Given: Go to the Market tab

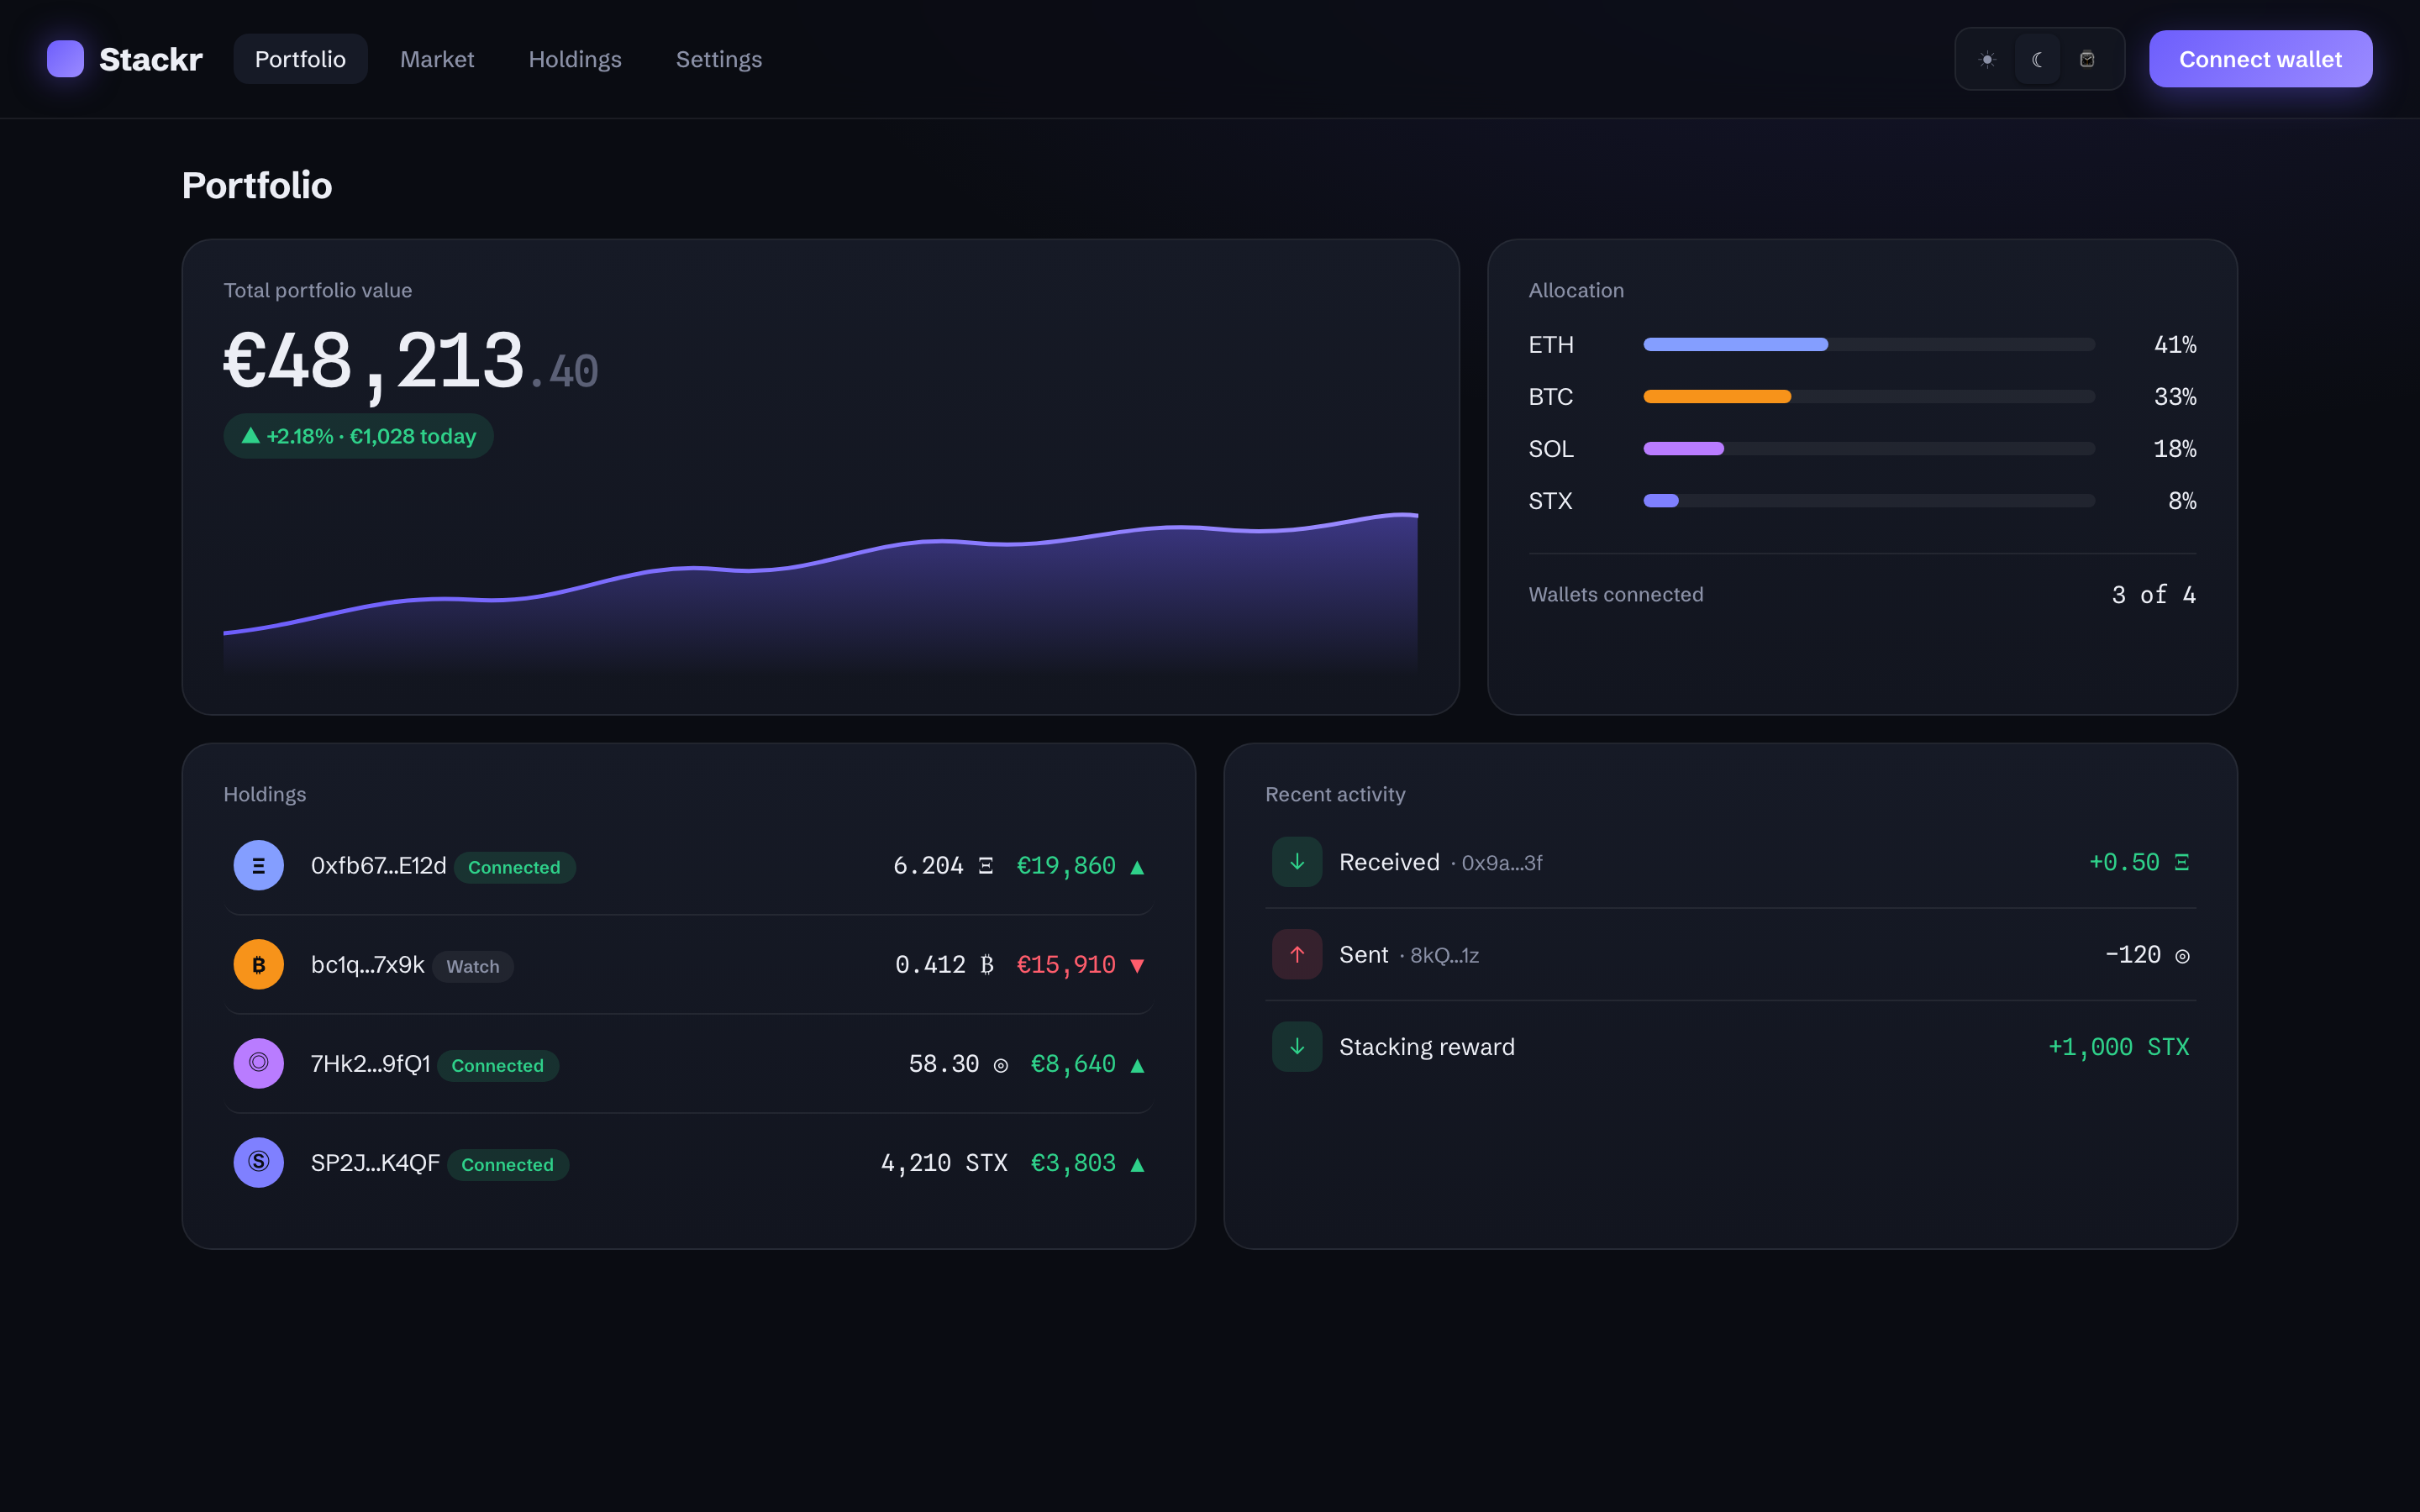Looking at the screenshot, I should [437, 59].
